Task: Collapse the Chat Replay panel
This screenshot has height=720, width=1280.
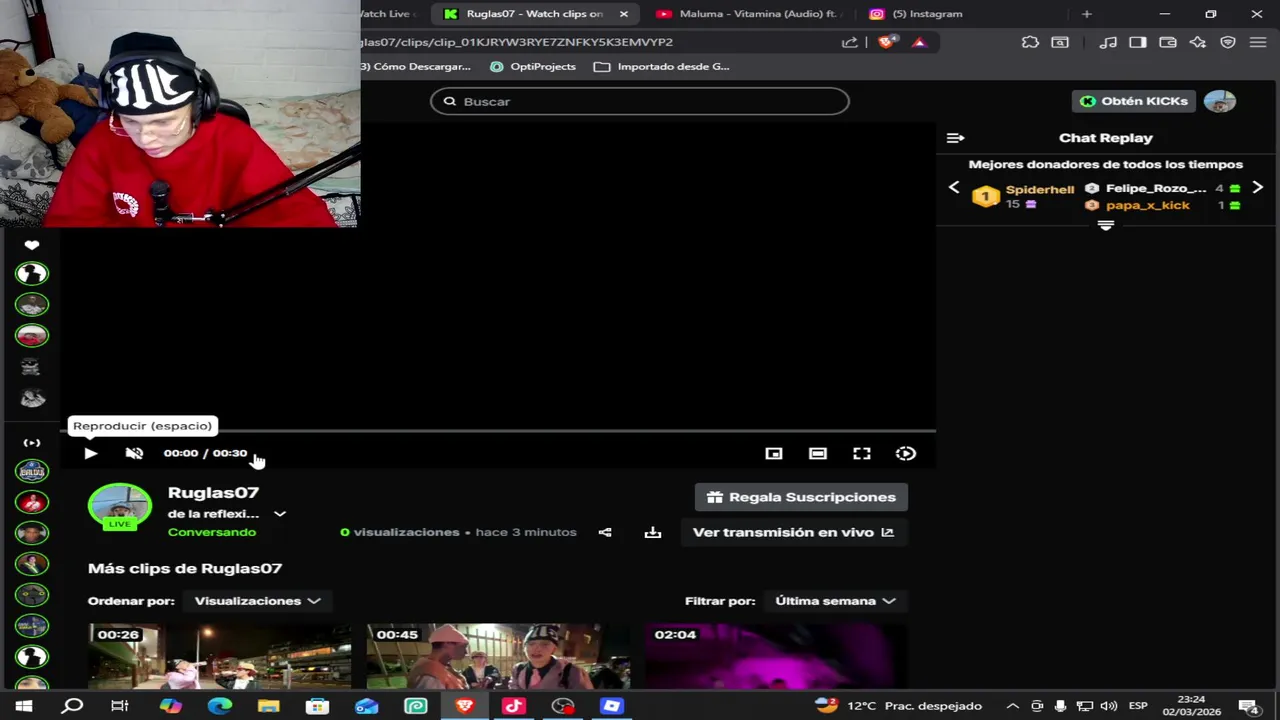Action: [x=955, y=138]
